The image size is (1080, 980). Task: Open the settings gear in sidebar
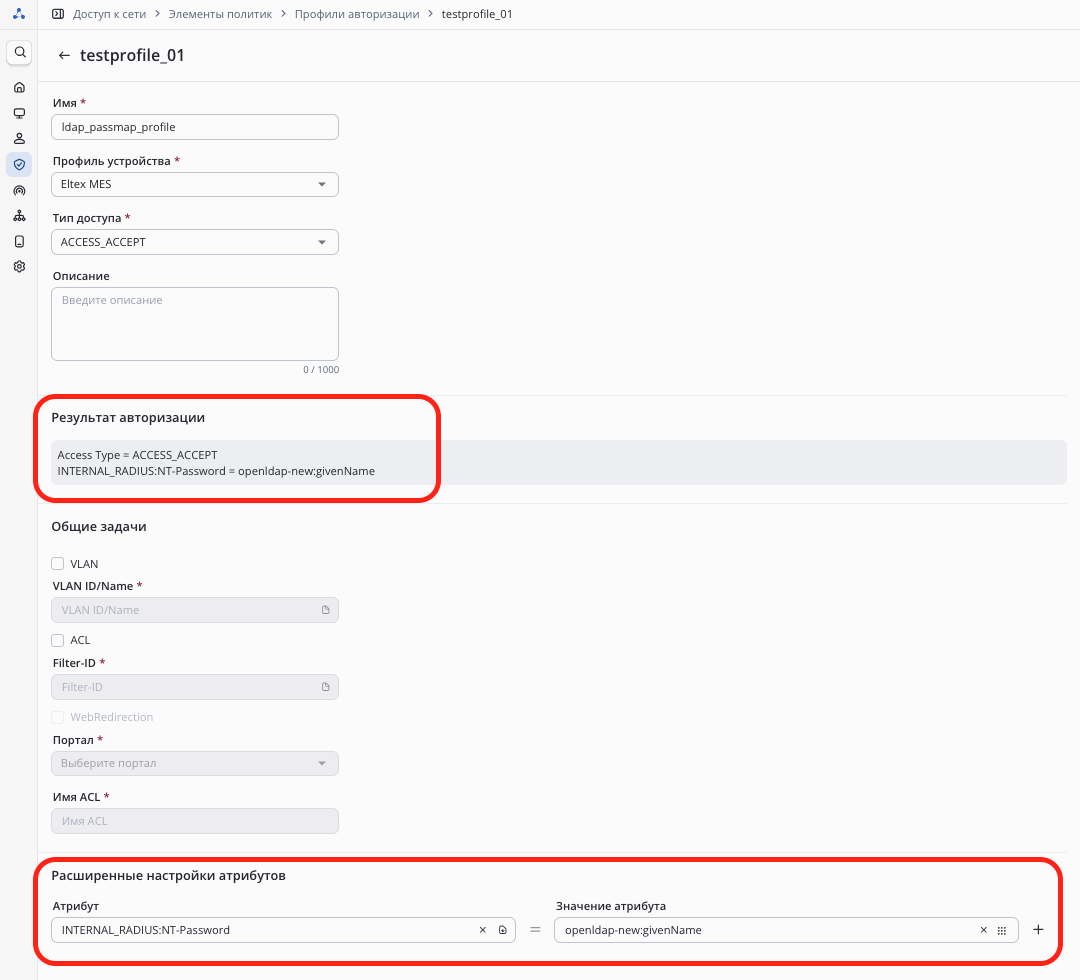coord(19,267)
